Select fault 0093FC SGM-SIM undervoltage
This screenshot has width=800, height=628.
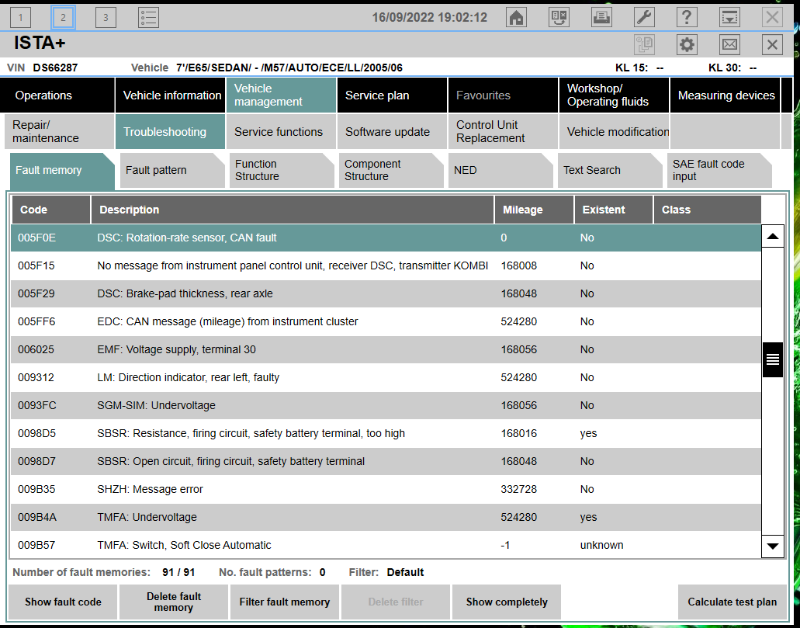[386, 406]
